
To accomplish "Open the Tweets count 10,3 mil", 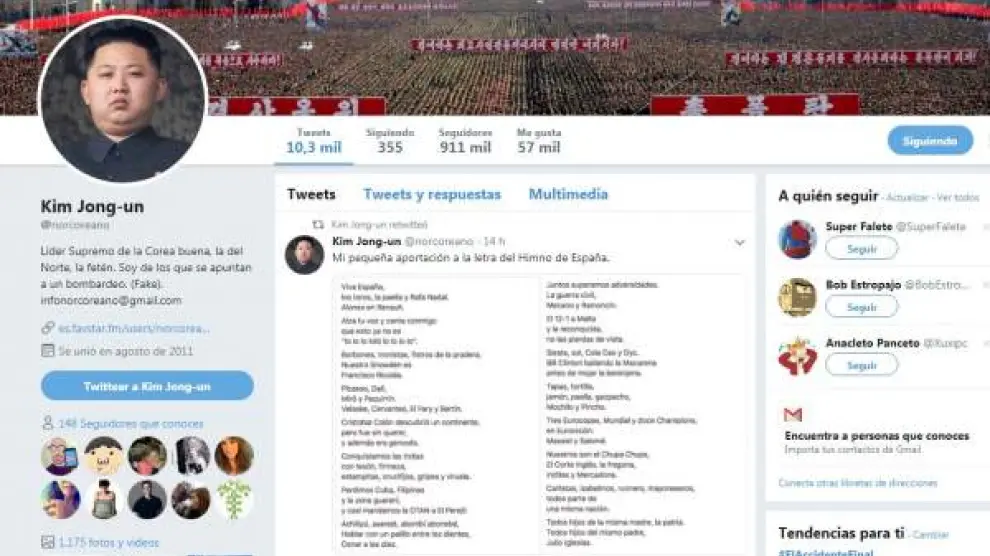I will tap(314, 141).
